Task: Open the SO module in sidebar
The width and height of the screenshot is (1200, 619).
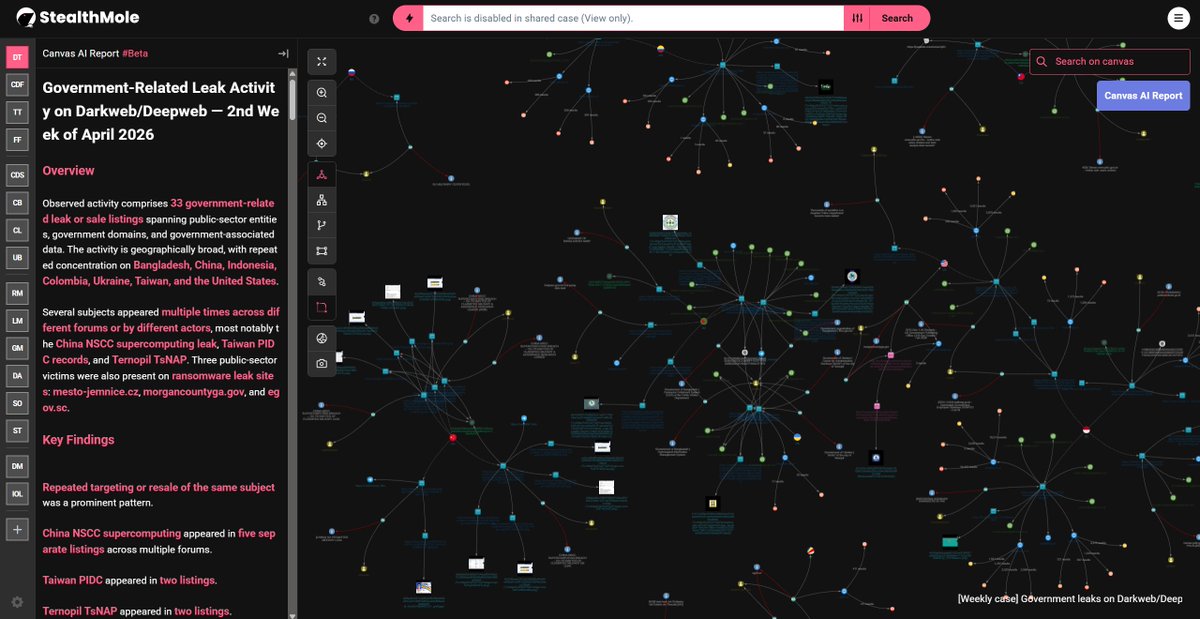Action: (x=17, y=403)
